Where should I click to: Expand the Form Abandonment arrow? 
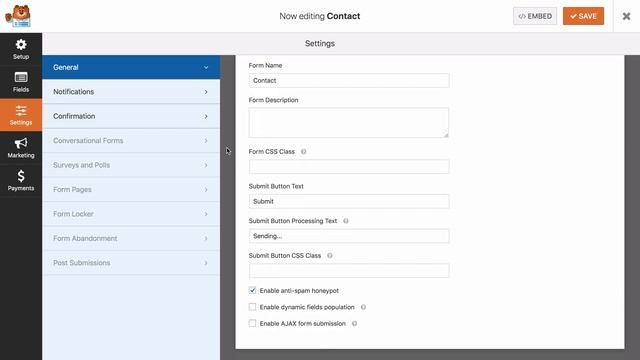[x=206, y=238]
